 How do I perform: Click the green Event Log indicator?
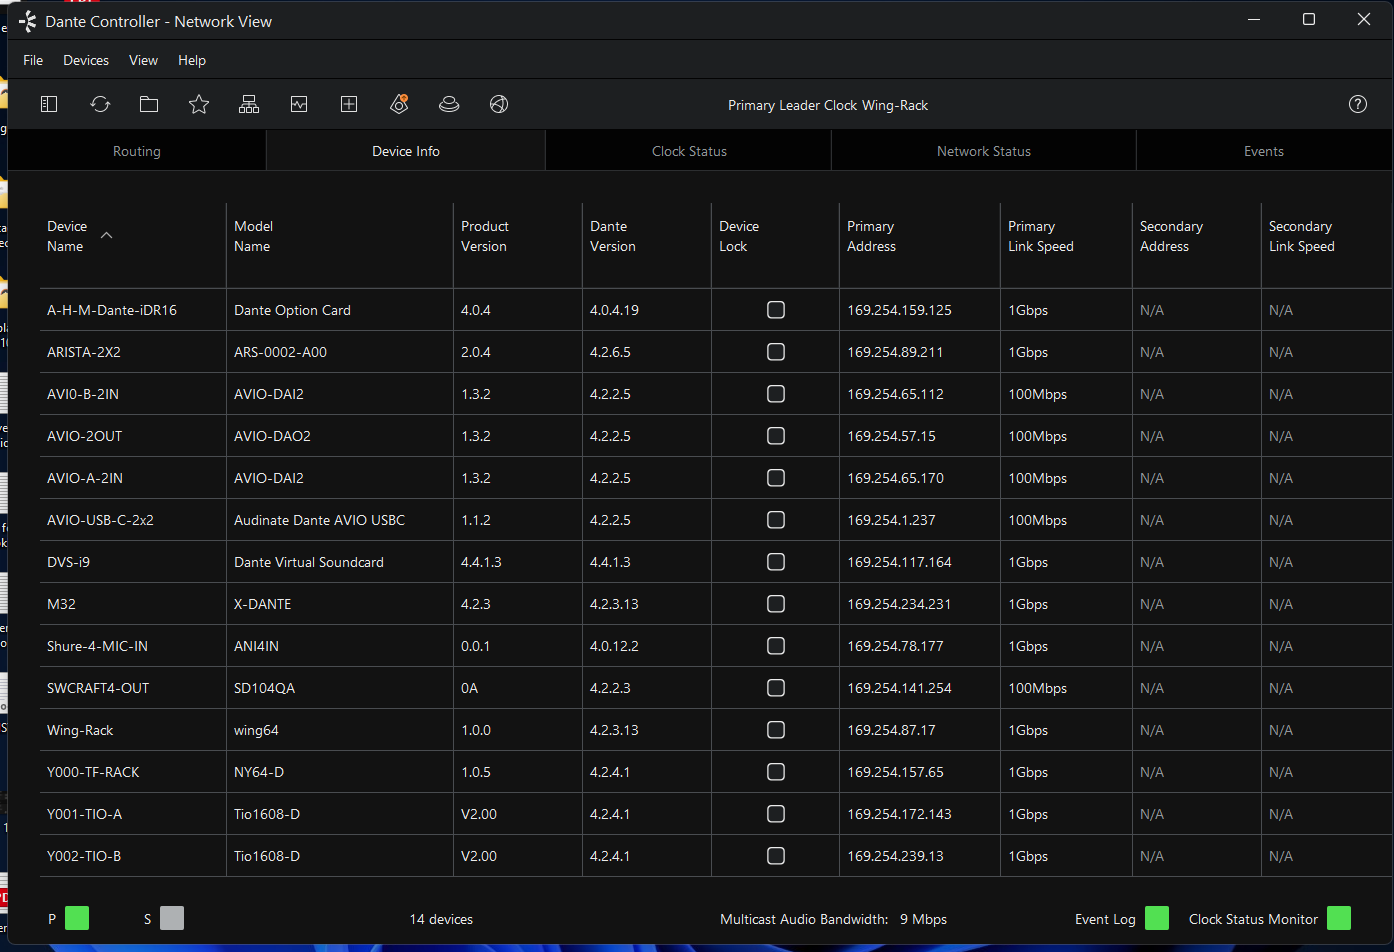click(x=1157, y=918)
